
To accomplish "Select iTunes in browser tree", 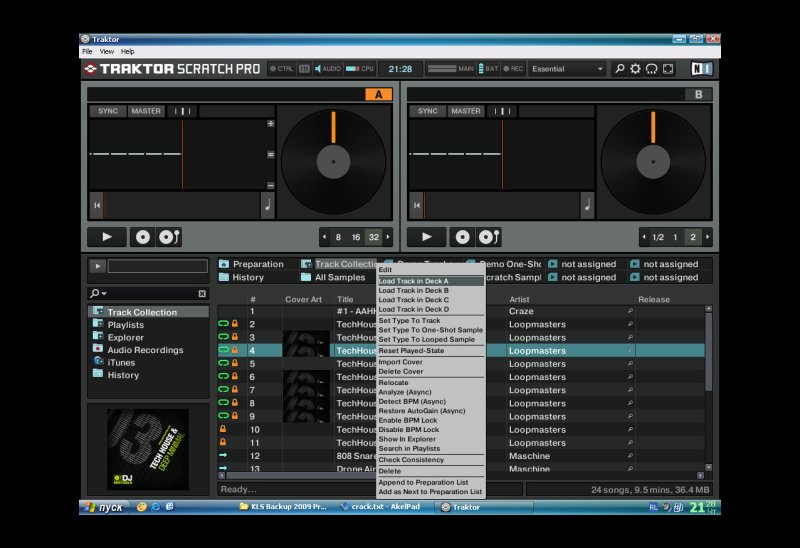I will point(121,362).
